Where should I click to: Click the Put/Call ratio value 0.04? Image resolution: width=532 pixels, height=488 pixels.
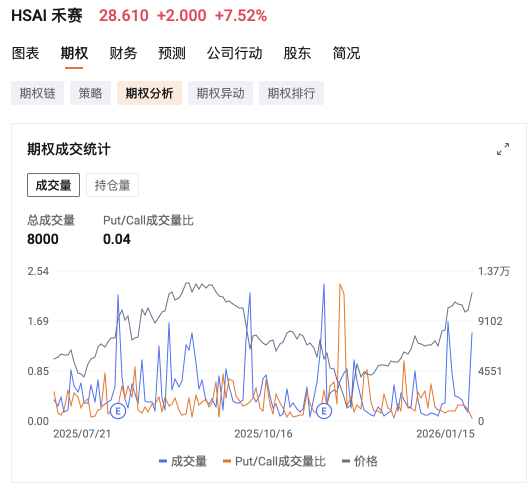[x=117, y=239]
